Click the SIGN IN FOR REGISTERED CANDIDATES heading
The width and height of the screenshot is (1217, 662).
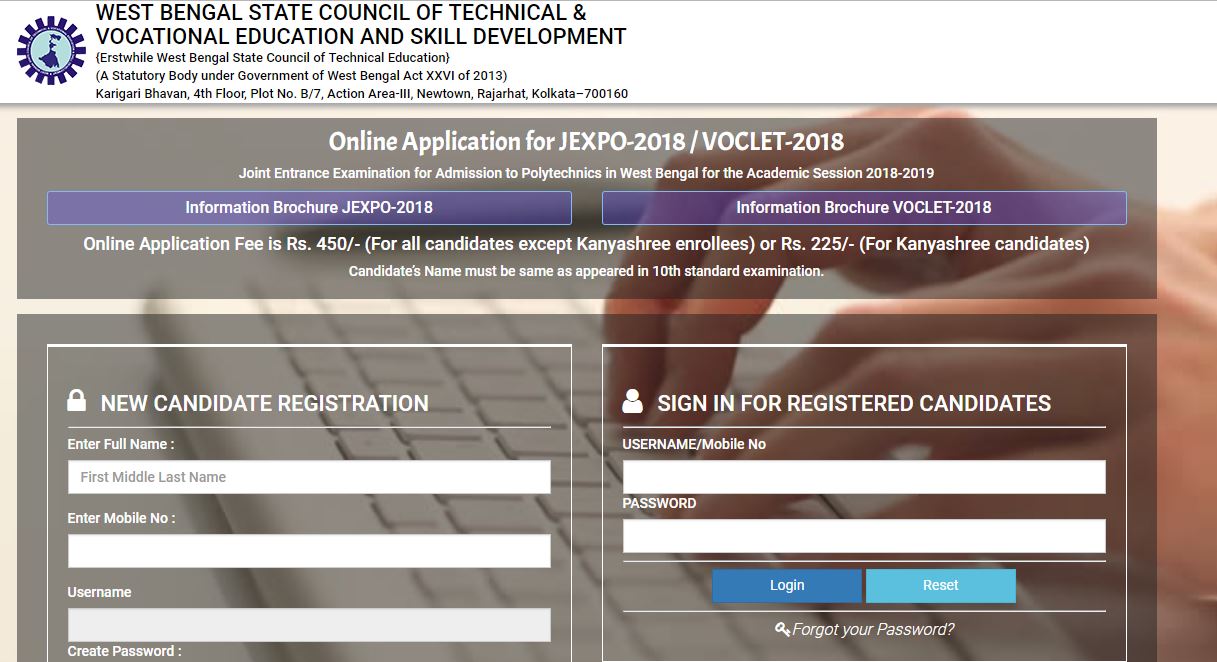click(853, 403)
